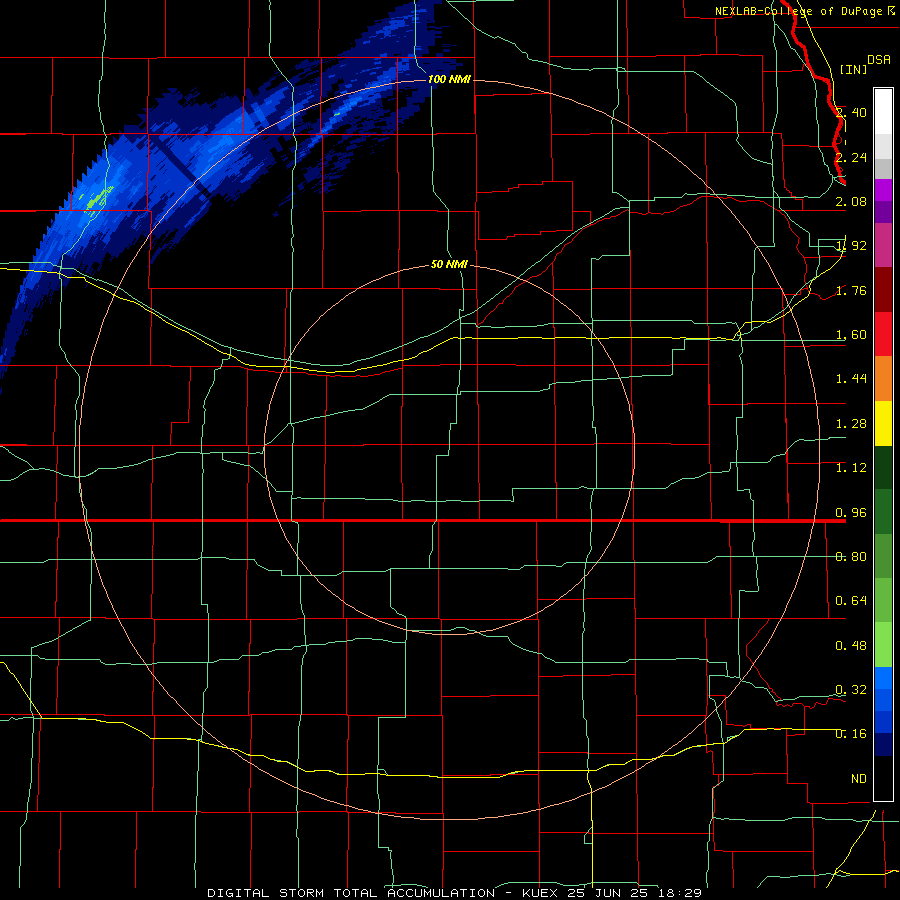900x900 pixels.
Task: Click the 25 JUN 25 date text
Action: click(x=608, y=893)
